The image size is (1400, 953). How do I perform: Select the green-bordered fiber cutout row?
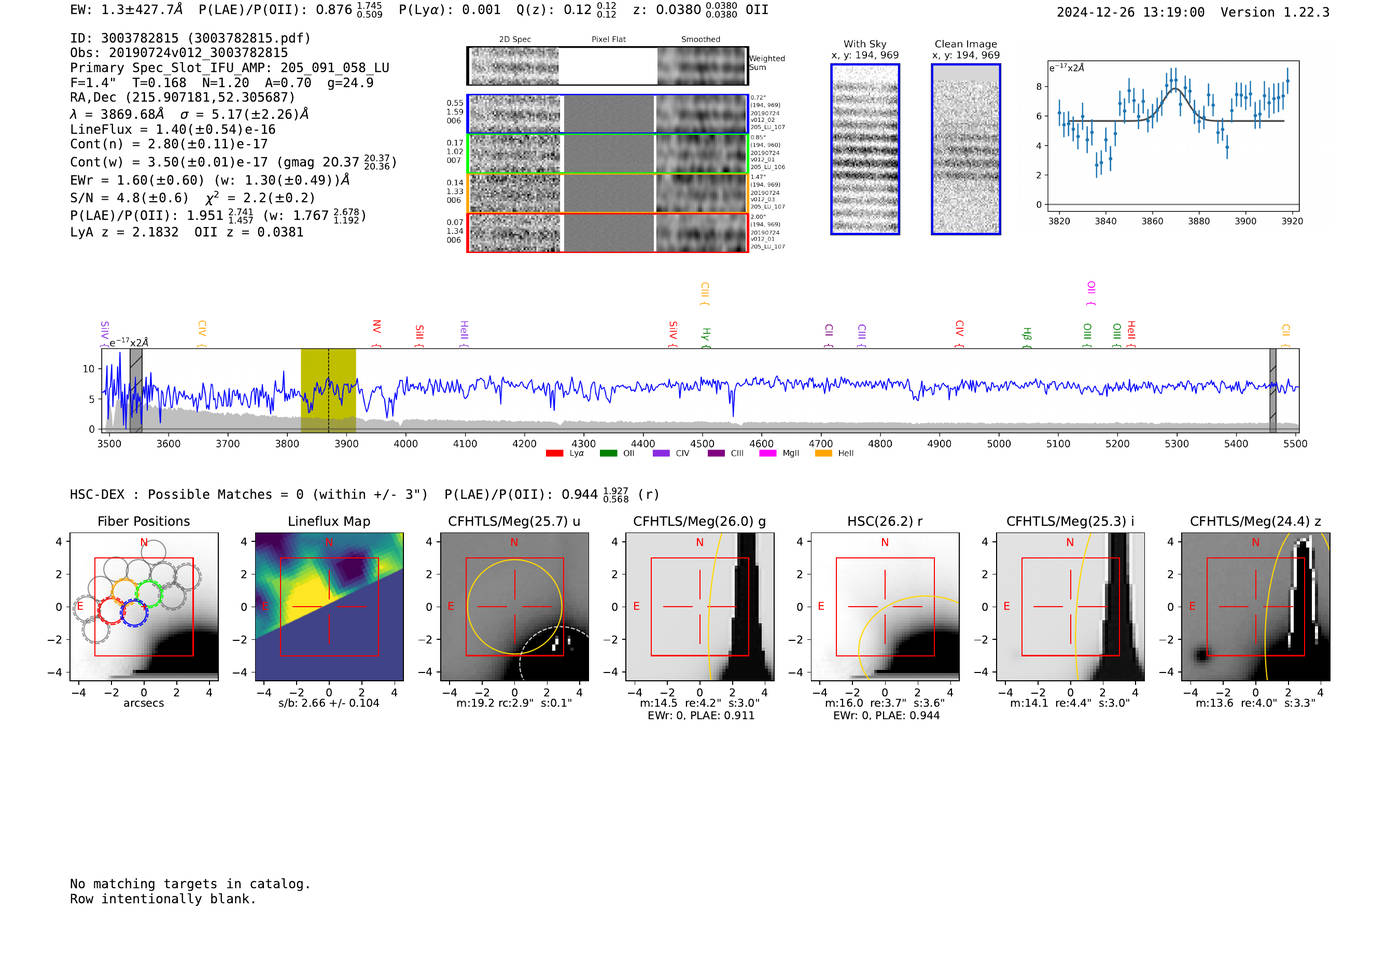pyautogui.click(x=607, y=154)
